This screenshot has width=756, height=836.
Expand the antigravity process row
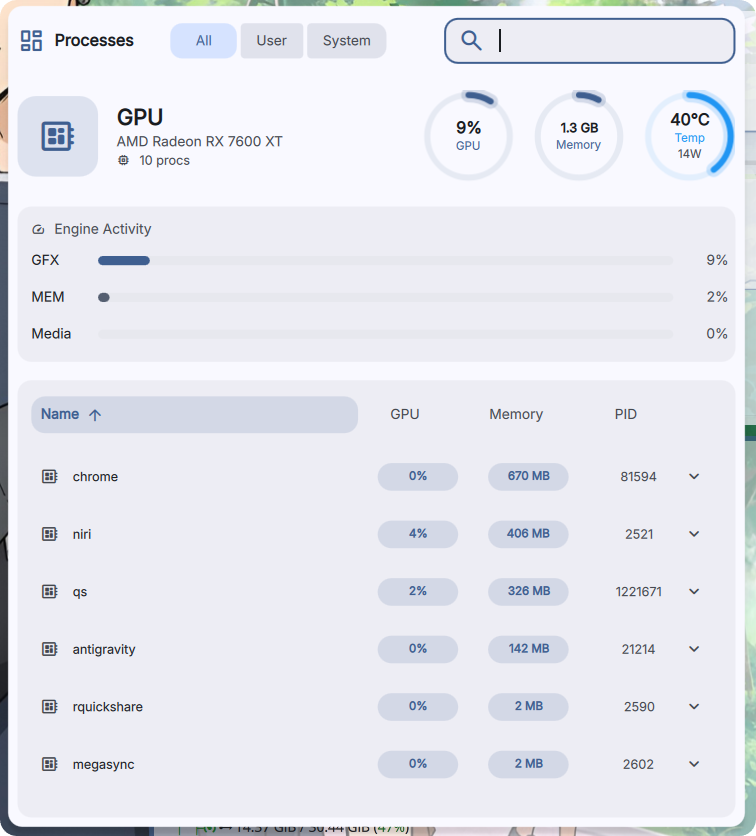pyautogui.click(x=694, y=649)
